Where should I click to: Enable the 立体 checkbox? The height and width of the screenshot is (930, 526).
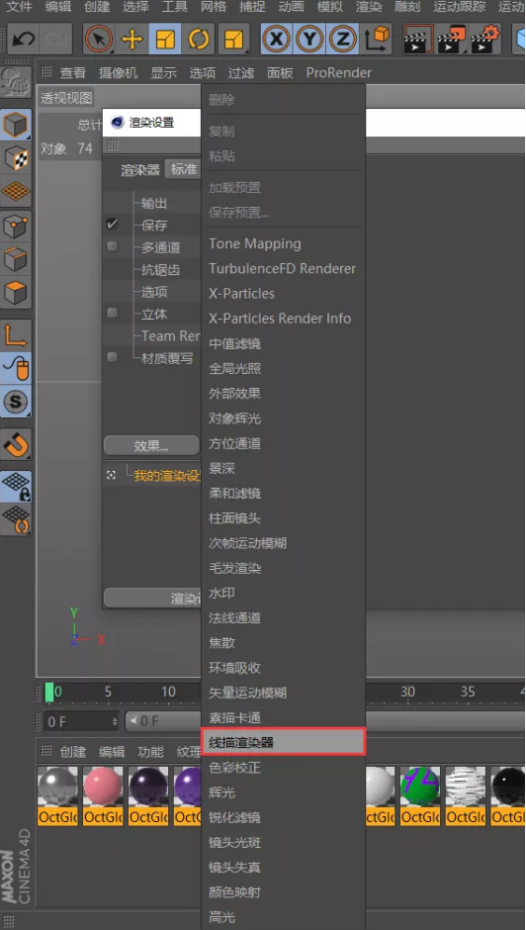(x=111, y=313)
